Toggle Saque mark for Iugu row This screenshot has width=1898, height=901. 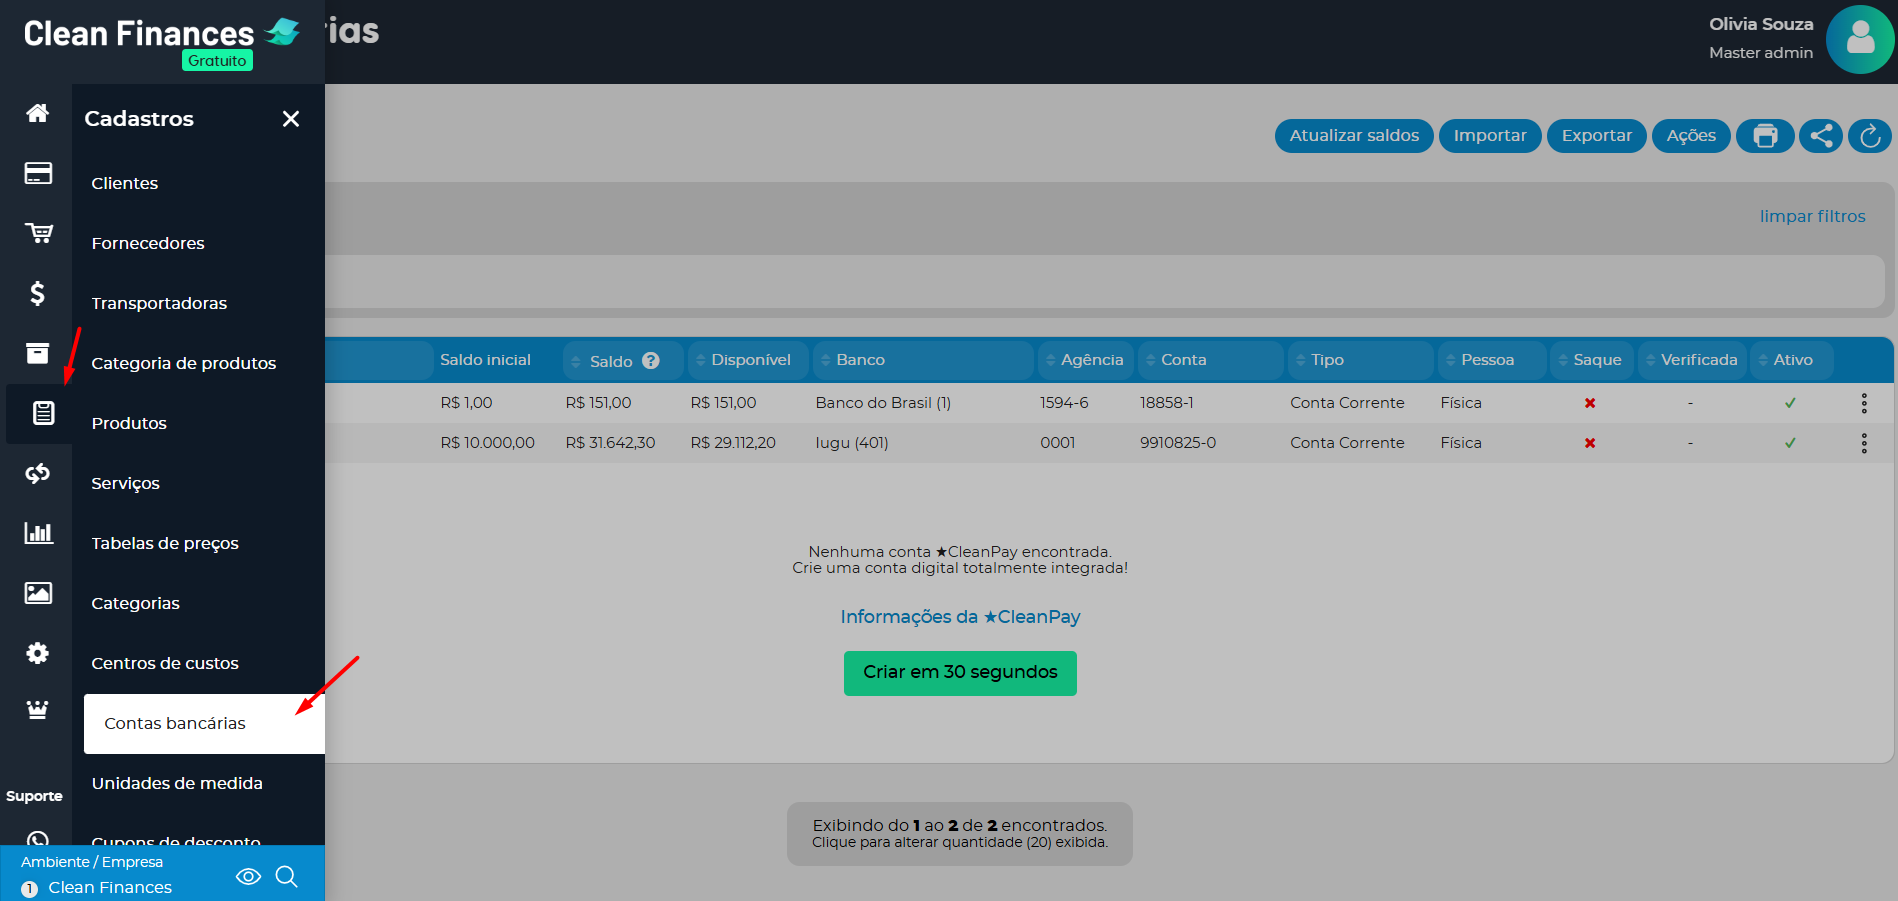click(x=1590, y=443)
